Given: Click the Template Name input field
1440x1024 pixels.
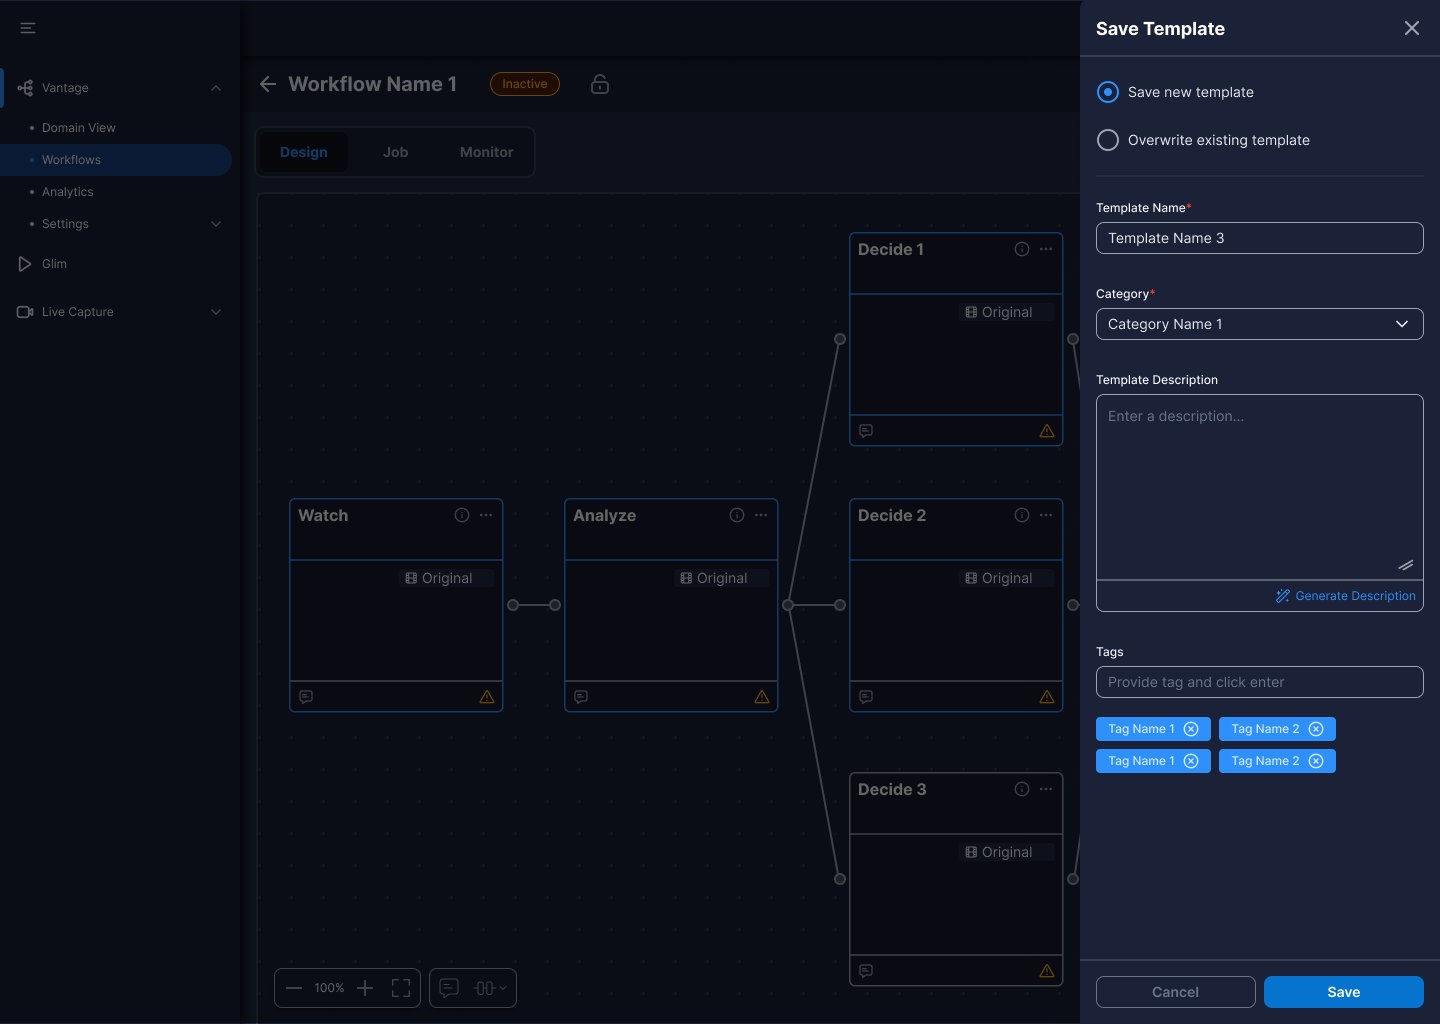Looking at the screenshot, I should [x=1260, y=238].
